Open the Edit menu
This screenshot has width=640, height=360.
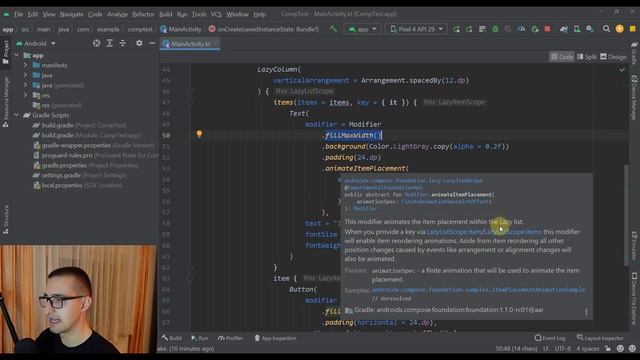pos(33,14)
